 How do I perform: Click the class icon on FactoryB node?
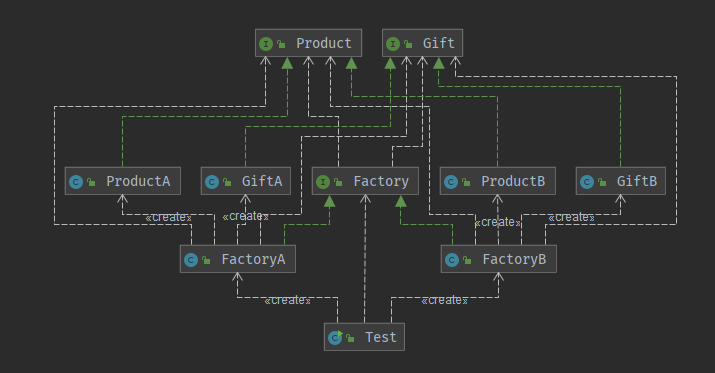[x=451, y=260]
